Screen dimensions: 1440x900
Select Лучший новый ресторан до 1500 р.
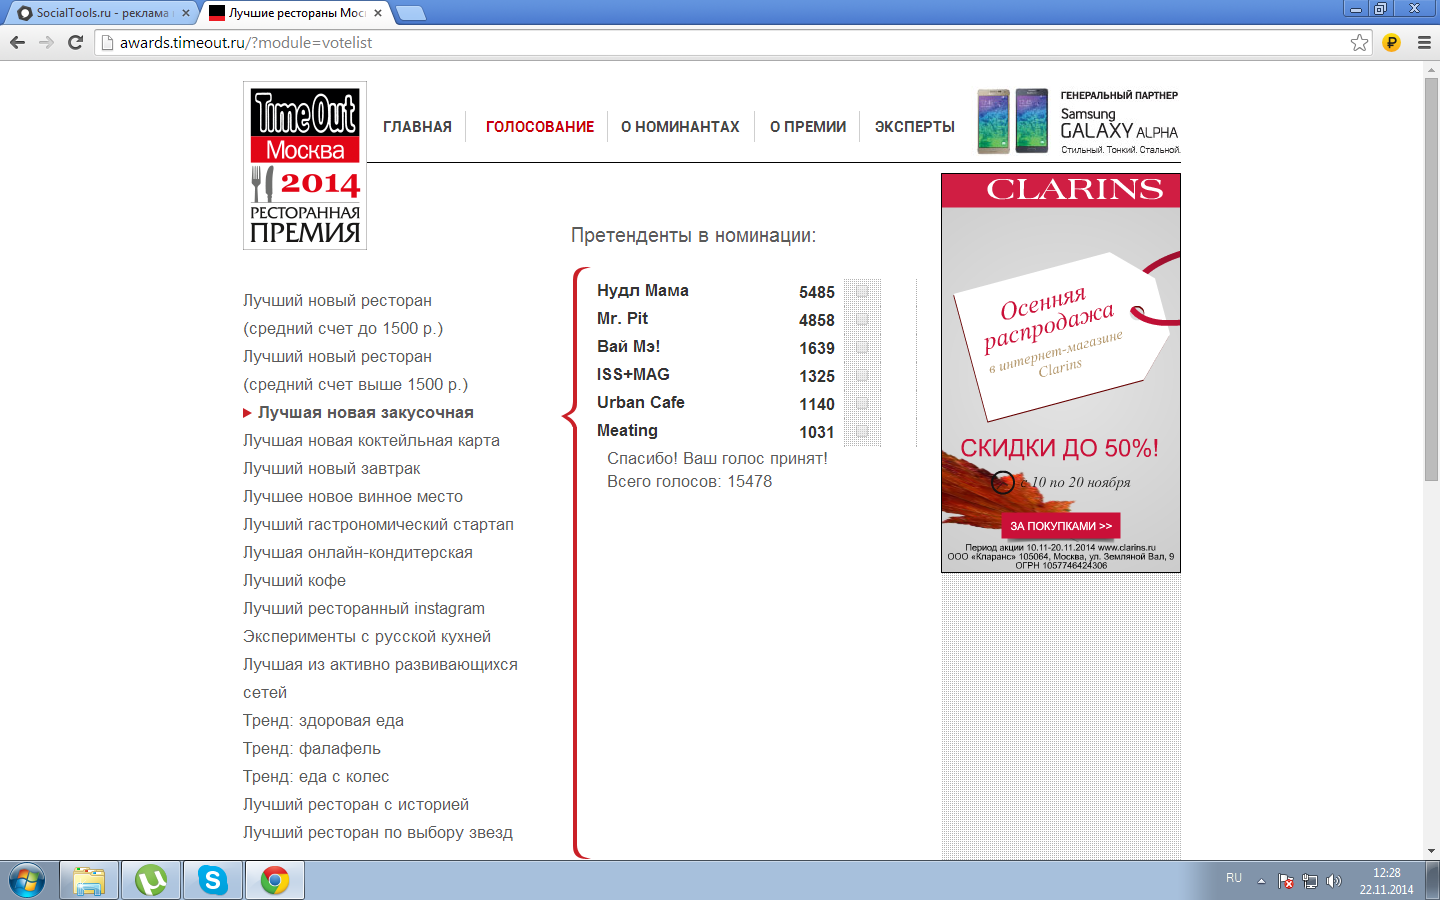(343, 314)
